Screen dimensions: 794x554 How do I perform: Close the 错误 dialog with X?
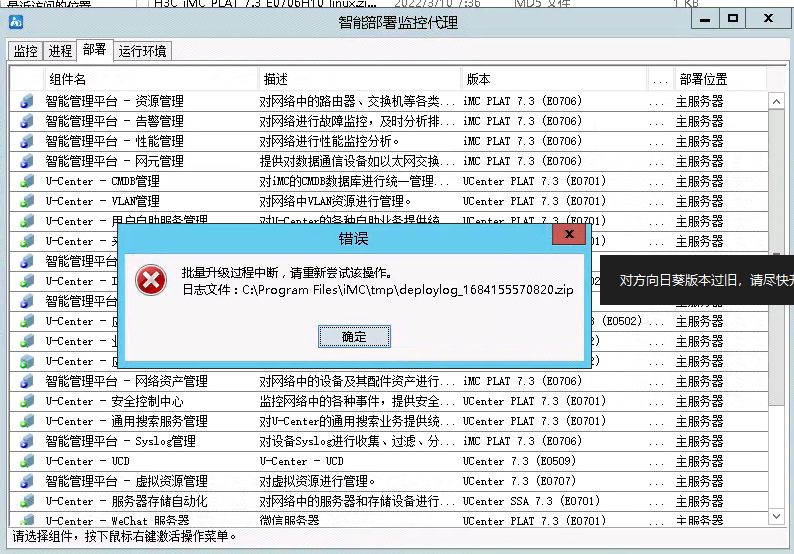point(569,234)
